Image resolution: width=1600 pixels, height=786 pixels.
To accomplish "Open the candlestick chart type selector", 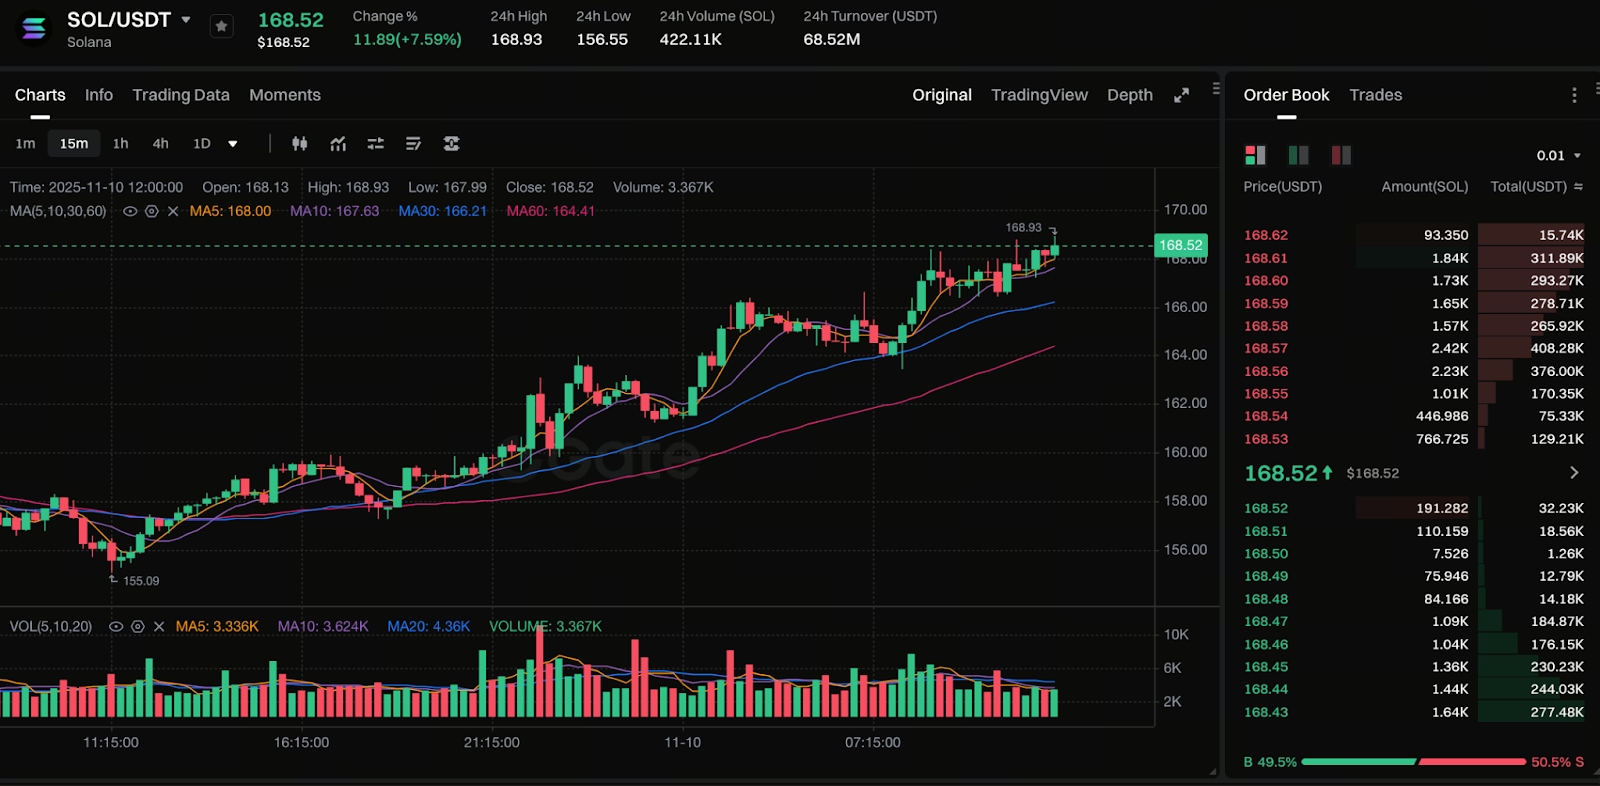I will coord(299,144).
